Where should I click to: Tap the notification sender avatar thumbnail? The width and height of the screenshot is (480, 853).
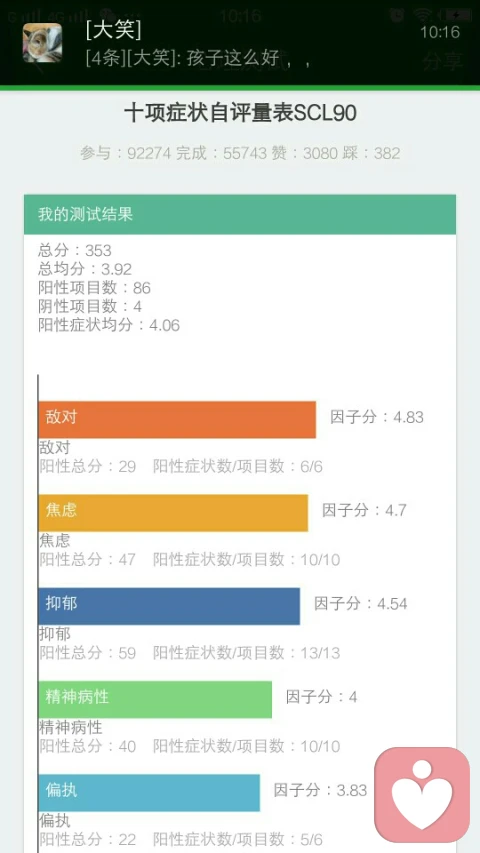[42, 42]
